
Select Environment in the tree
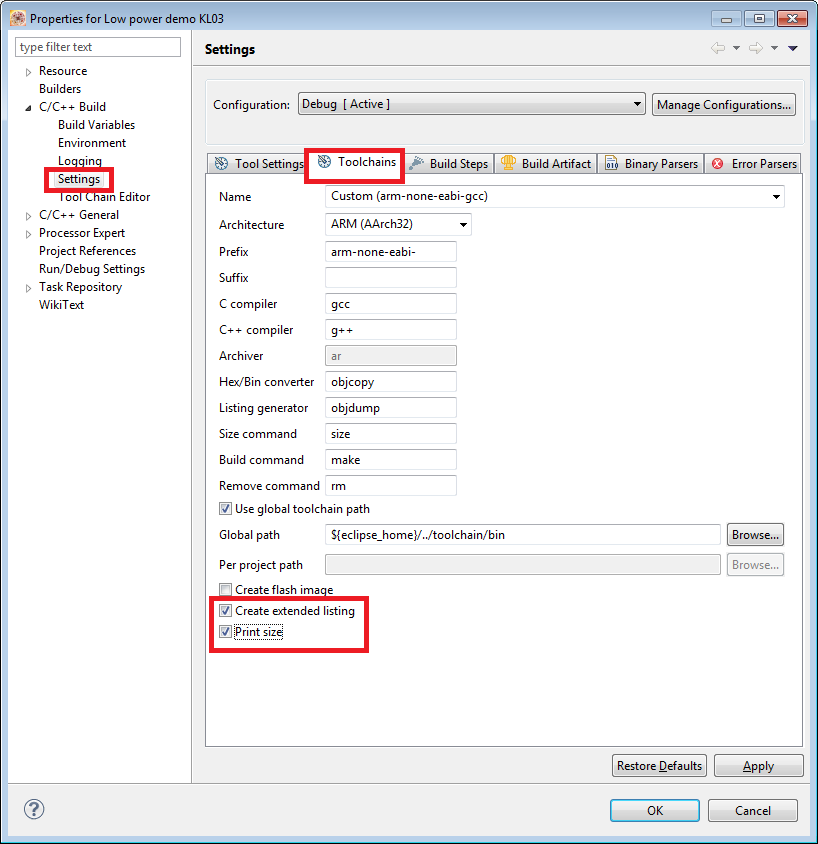pos(92,143)
